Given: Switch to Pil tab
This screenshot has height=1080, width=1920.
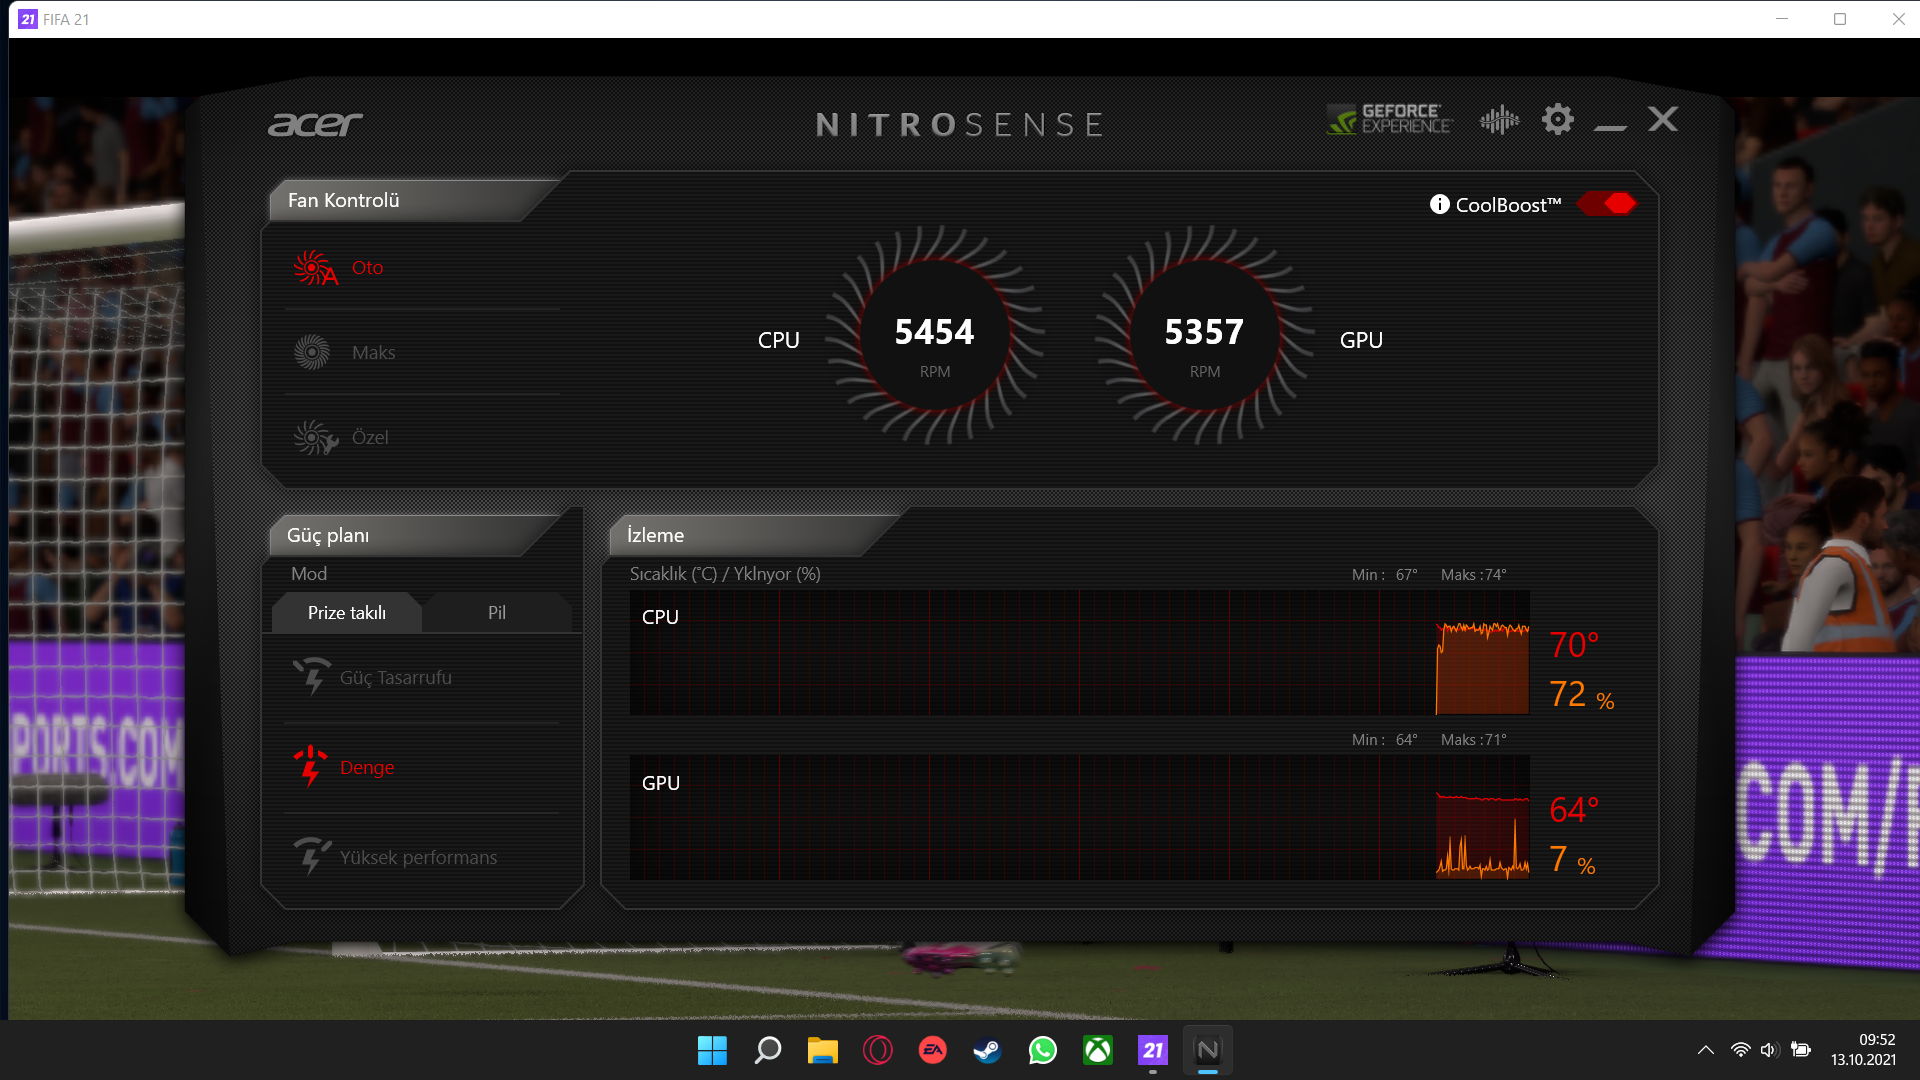Looking at the screenshot, I should coord(497,613).
